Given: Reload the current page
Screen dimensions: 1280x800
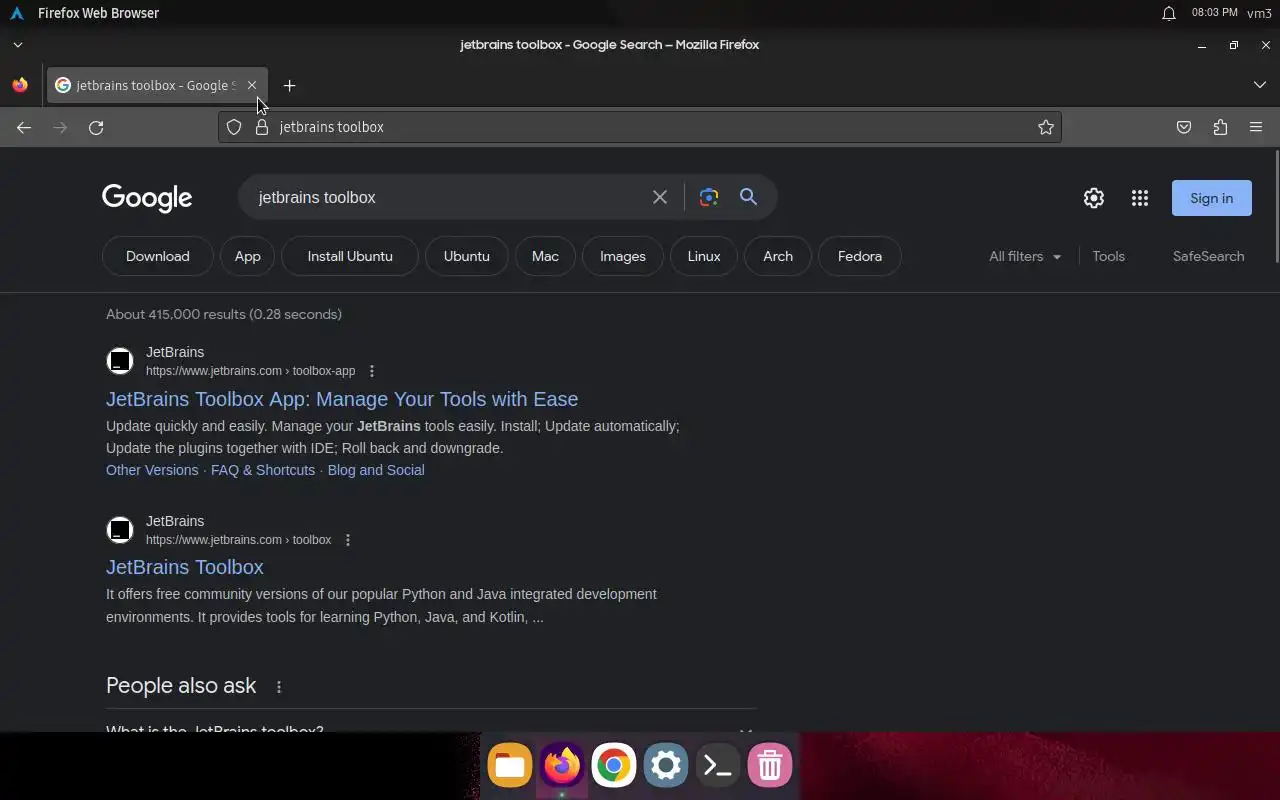Looking at the screenshot, I should pyautogui.click(x=96, y=127).
